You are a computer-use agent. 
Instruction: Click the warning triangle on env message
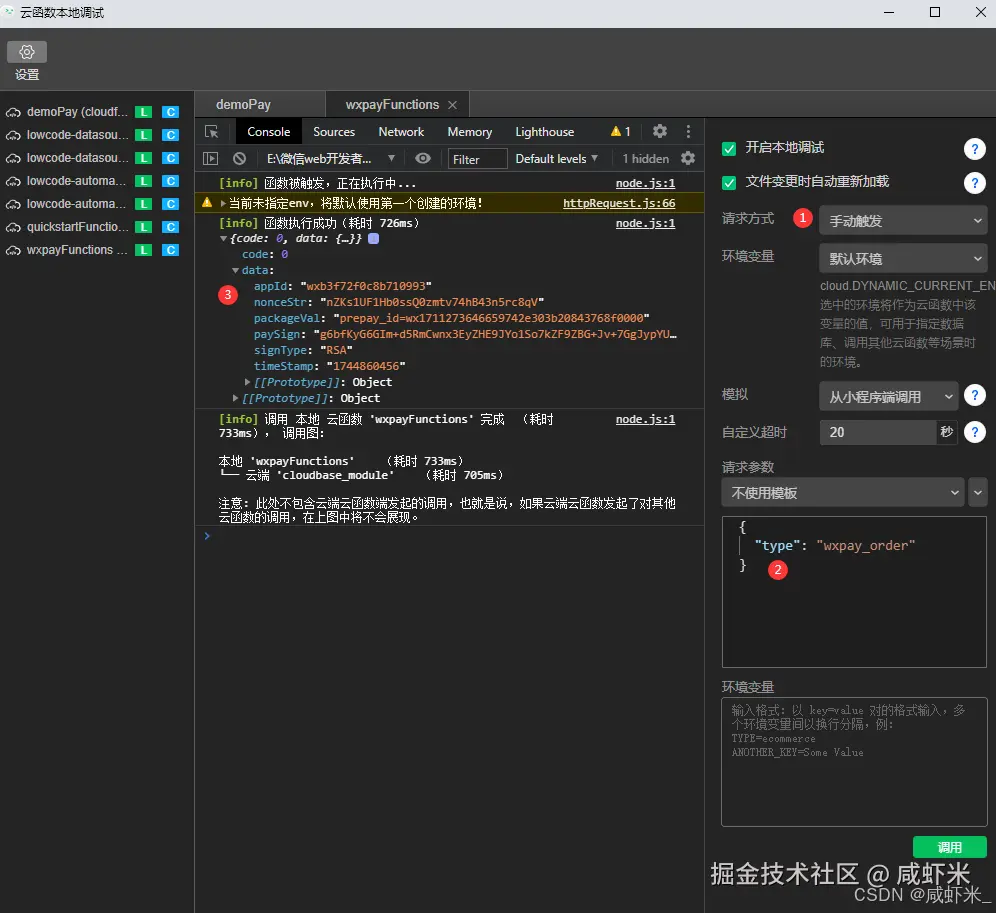[x=207, y=203]
